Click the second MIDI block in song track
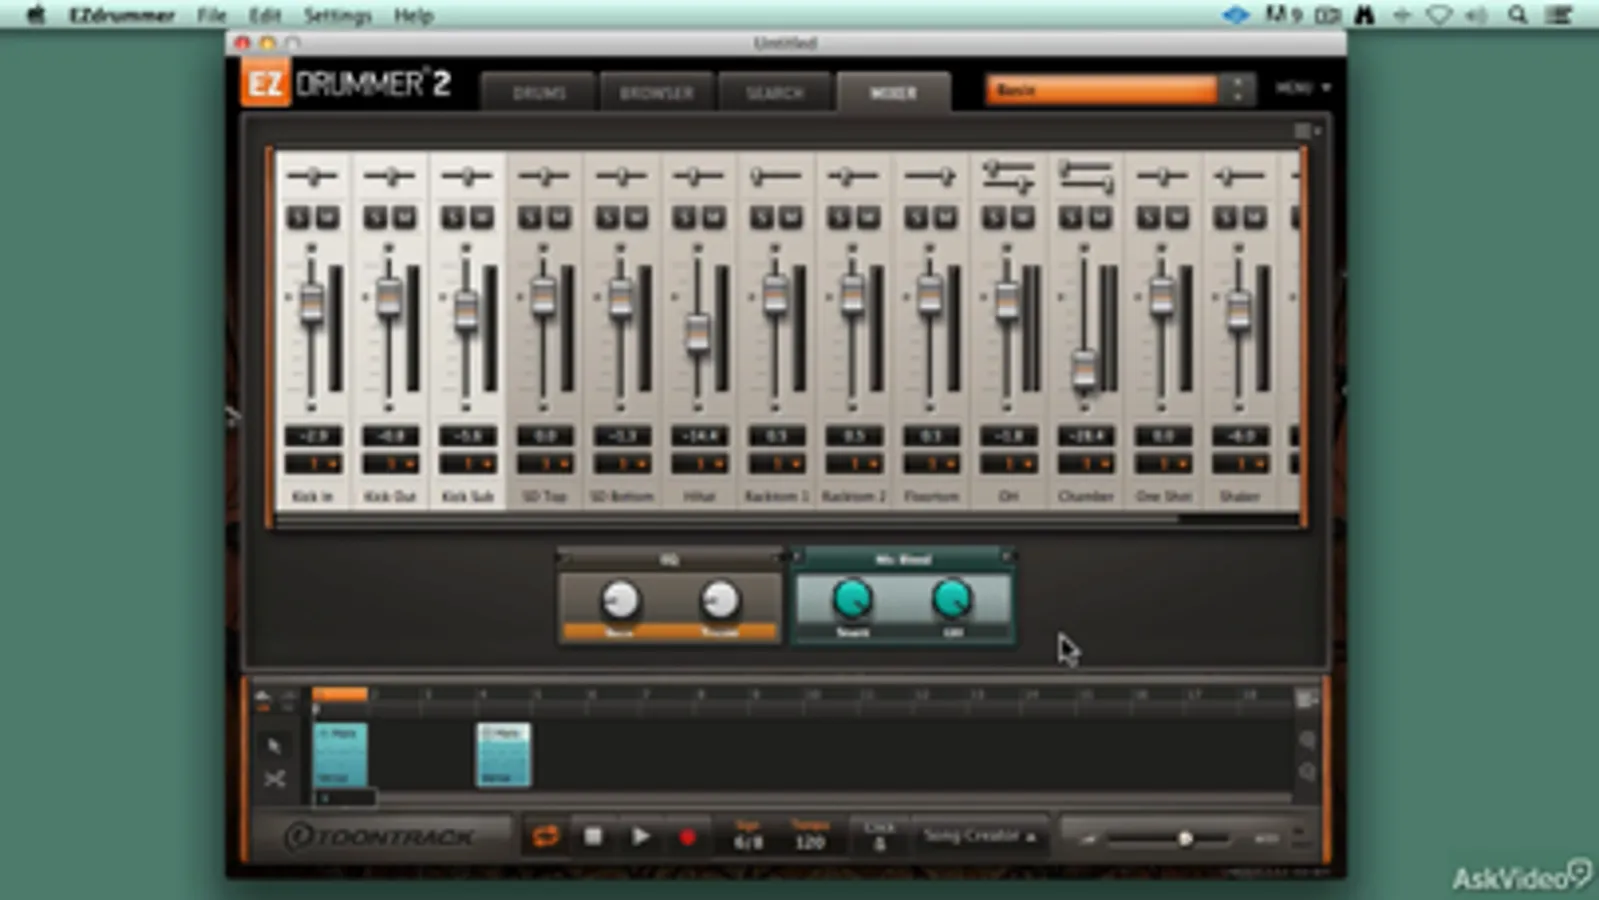The height and width of the screenshot is (900, 1599). pyautogui.click(x=503, y=755)
